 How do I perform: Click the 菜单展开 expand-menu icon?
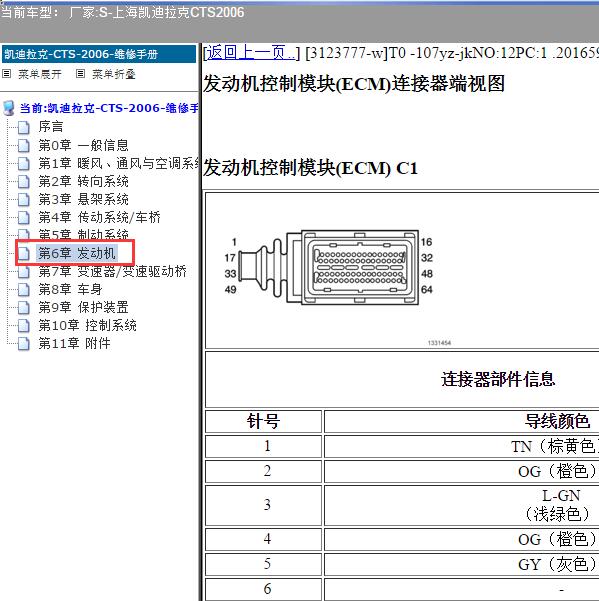click(x=7, y=74)
